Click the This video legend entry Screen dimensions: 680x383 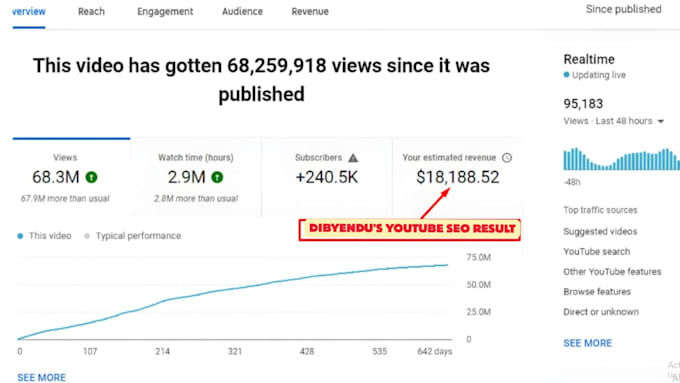[x=44, y=236]
